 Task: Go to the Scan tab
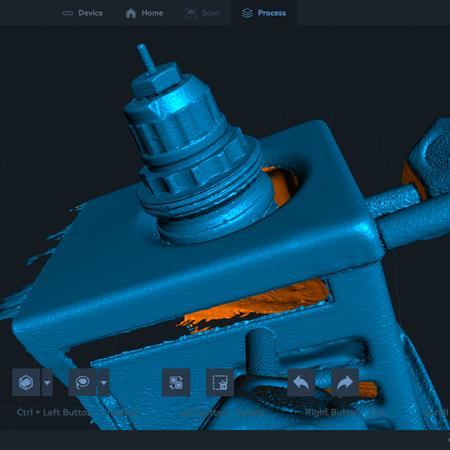tap(202, 13)
